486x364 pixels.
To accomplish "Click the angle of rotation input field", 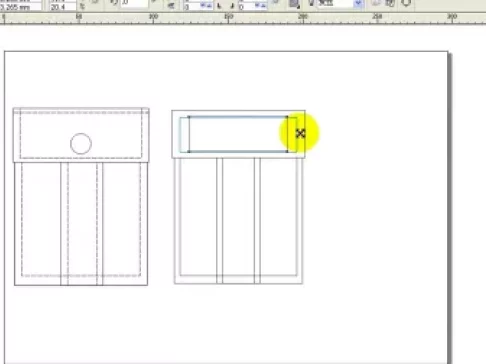I will point(134,4).
